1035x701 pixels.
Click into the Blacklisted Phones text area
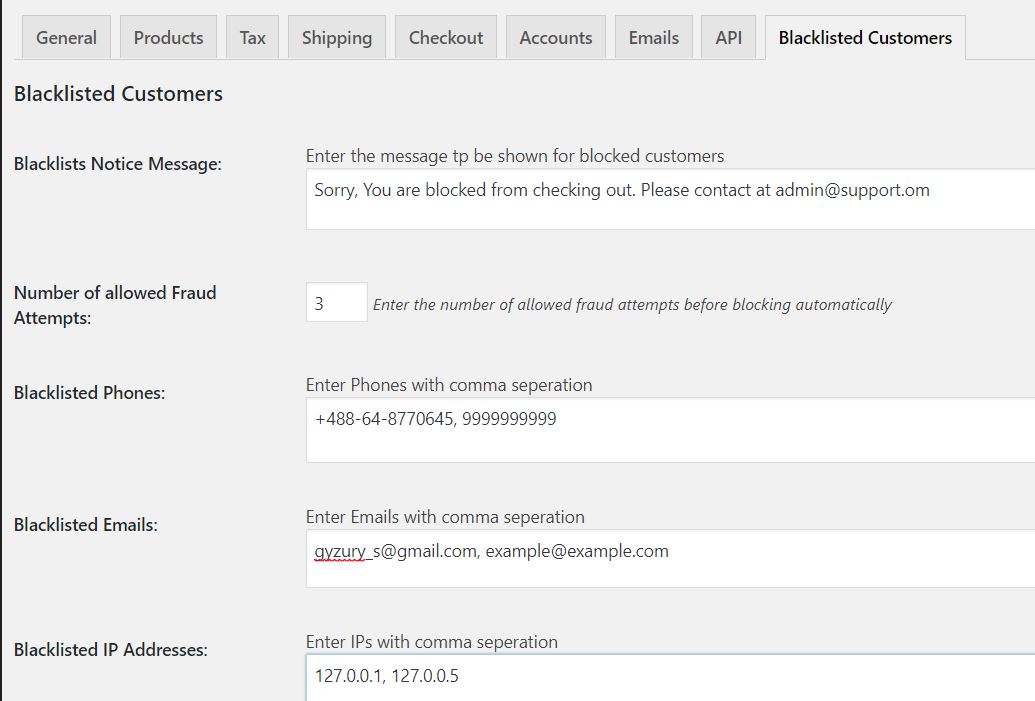pyautogui.click(x=671, y=430)
